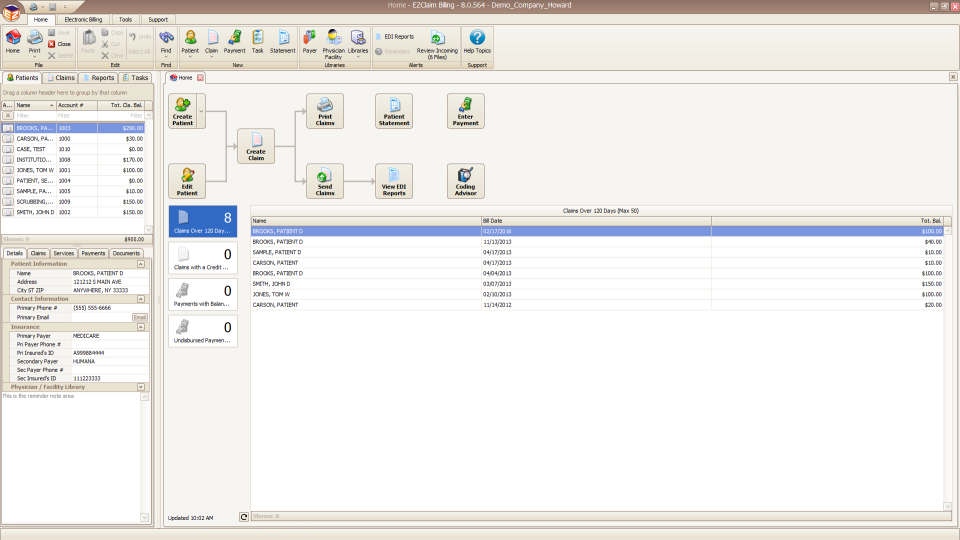Click the Name filter field in patient grid
The image size is (960, 540).
(35, 115)
